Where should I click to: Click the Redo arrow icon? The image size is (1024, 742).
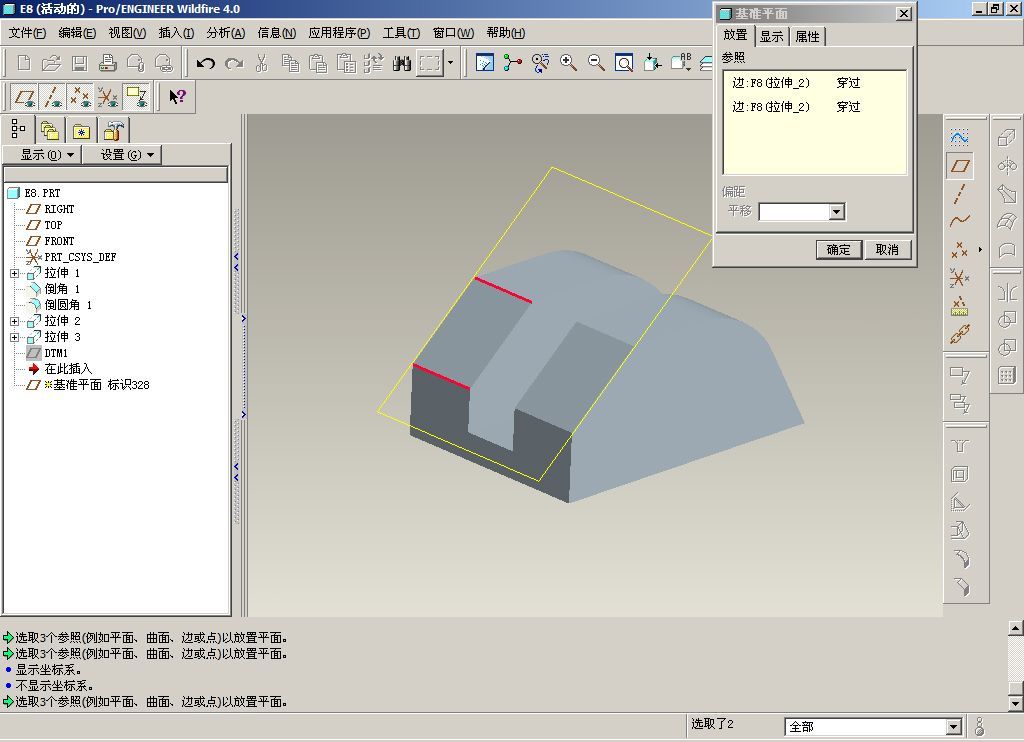[x=234, y=63]
